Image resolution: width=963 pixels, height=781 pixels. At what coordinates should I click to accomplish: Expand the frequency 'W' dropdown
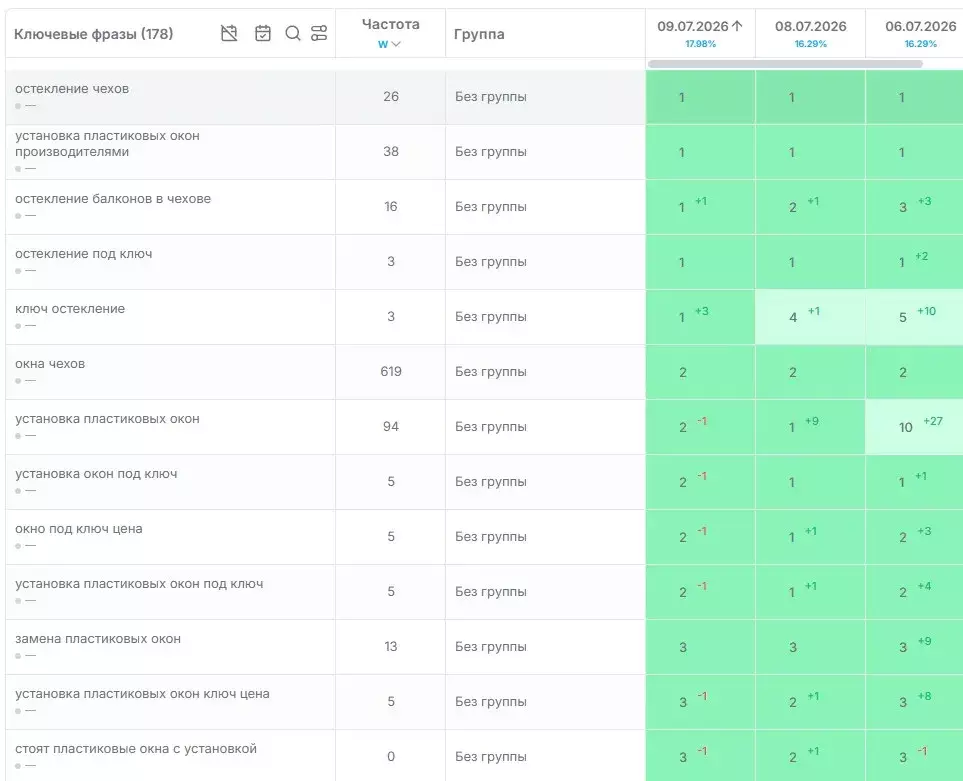[x=389, y=44]
